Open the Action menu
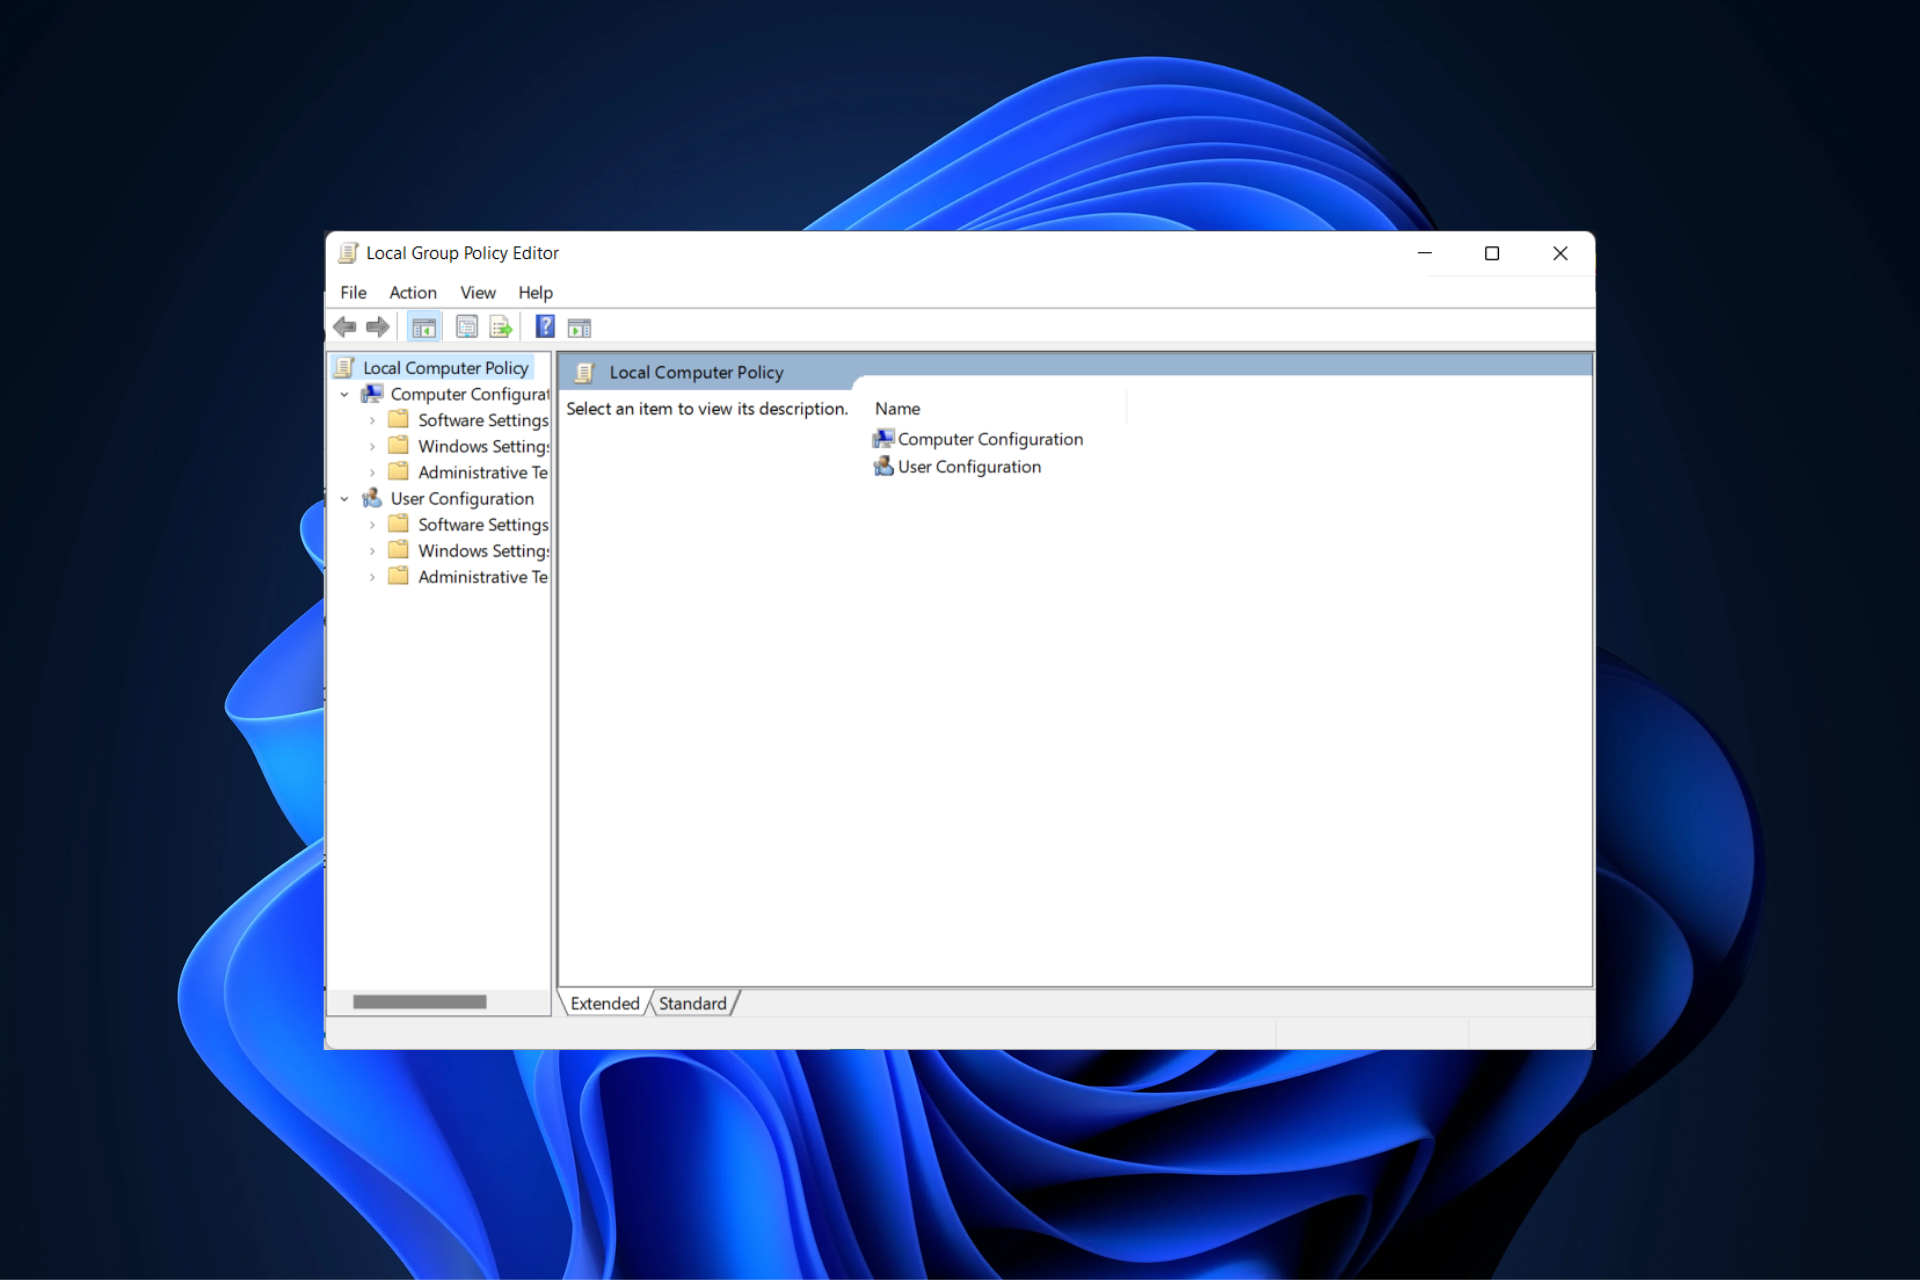1920x1280 pixels. coord(413,293)
